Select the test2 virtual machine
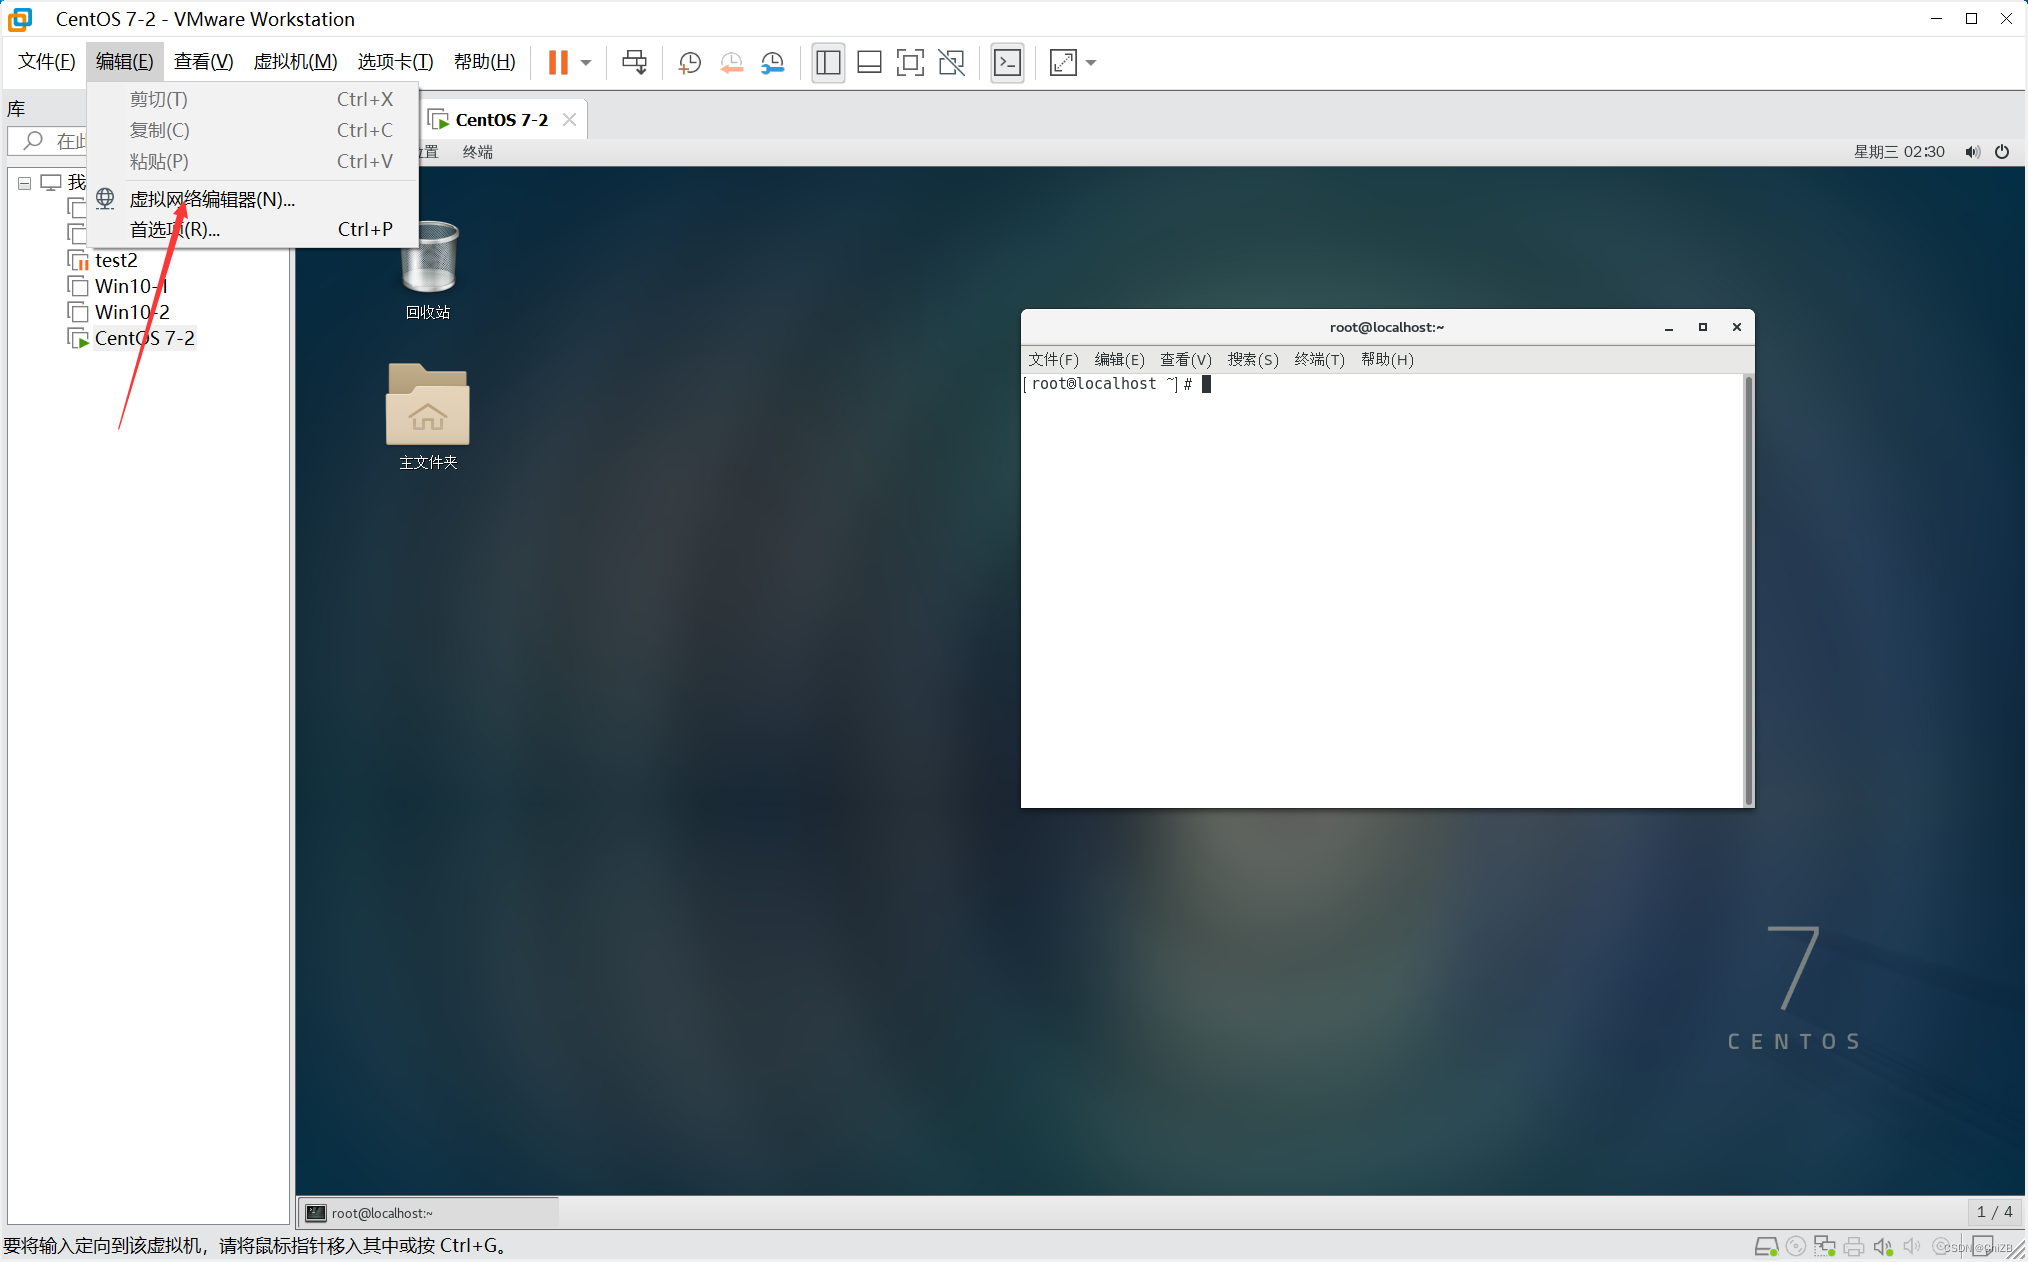This screenshot has height=1262, width=2028. coord(116,260)
